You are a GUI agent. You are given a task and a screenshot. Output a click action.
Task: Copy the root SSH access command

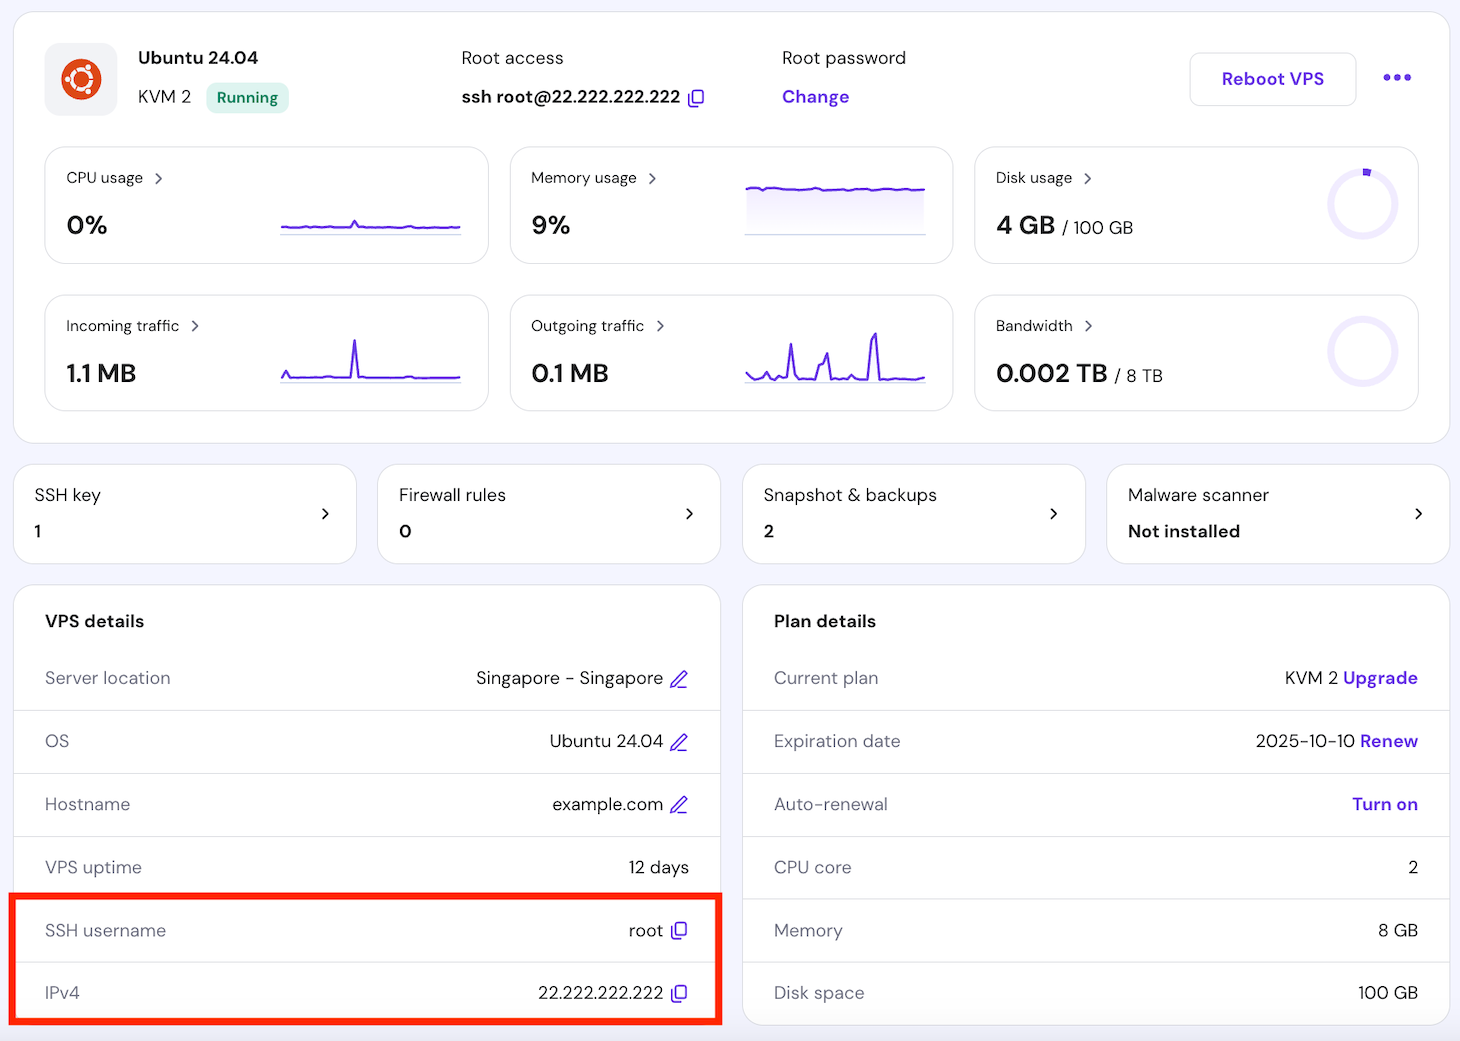[x=696, y=97]
